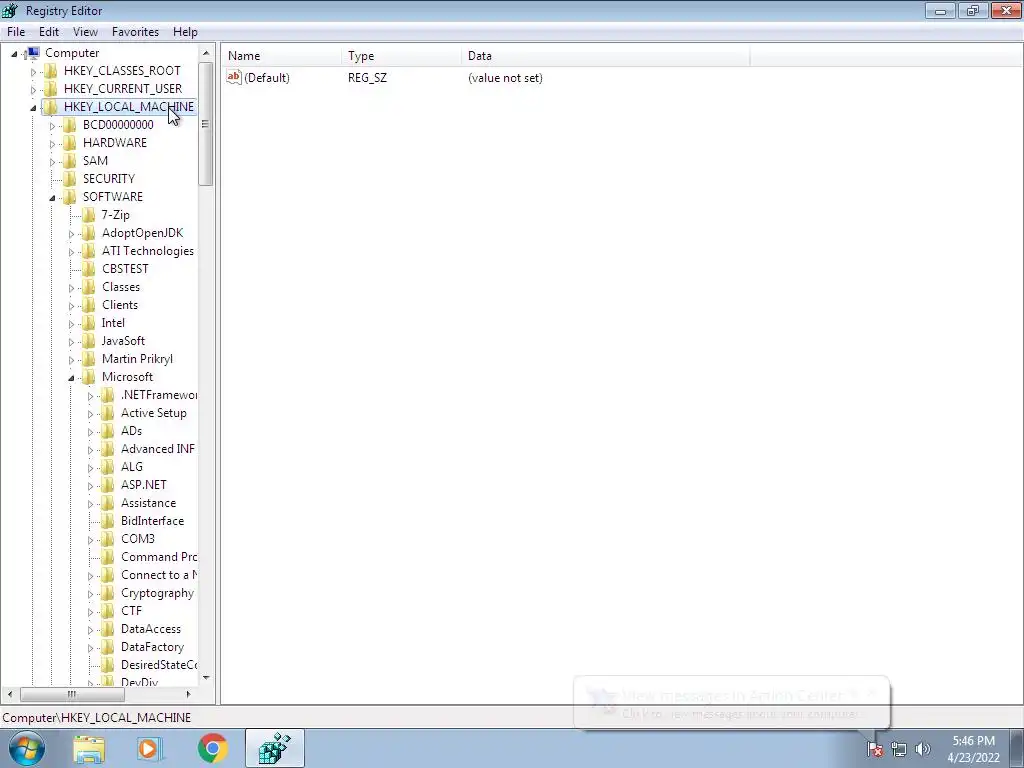Click the Martin Prikryl folder icon

click(x=89, y=359)
